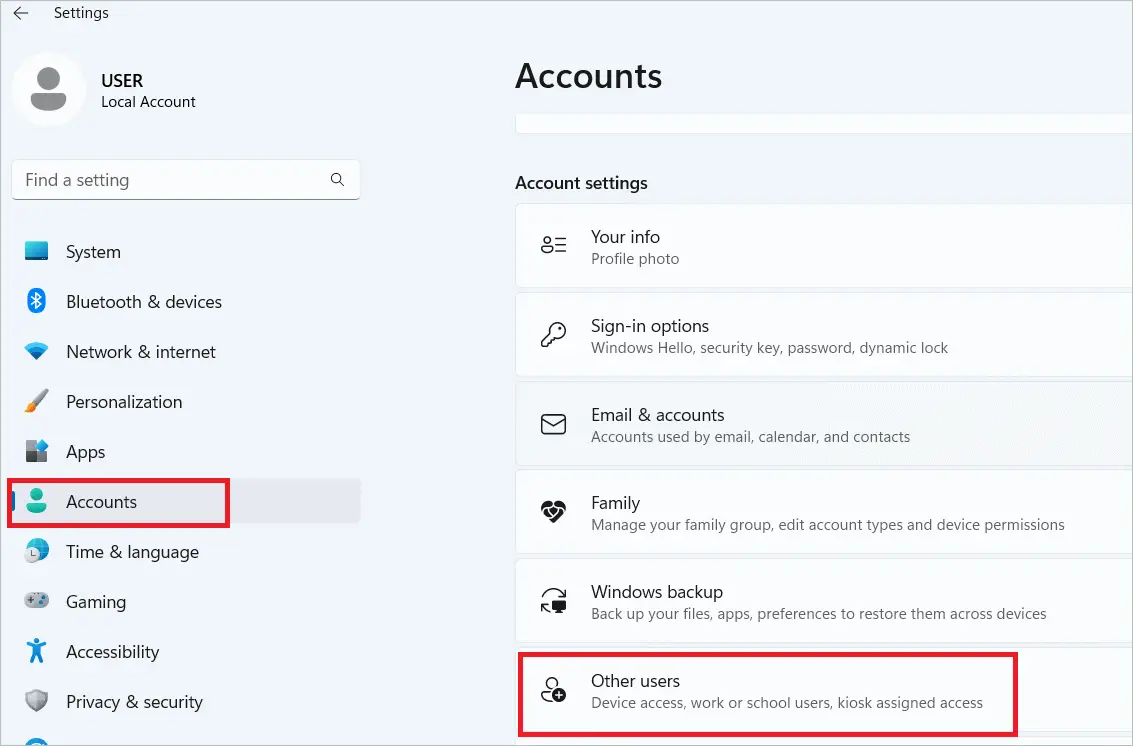Select Personalization in the sidebar
The height and width of the screenshot is (746, 1133).
click(186, 401)
